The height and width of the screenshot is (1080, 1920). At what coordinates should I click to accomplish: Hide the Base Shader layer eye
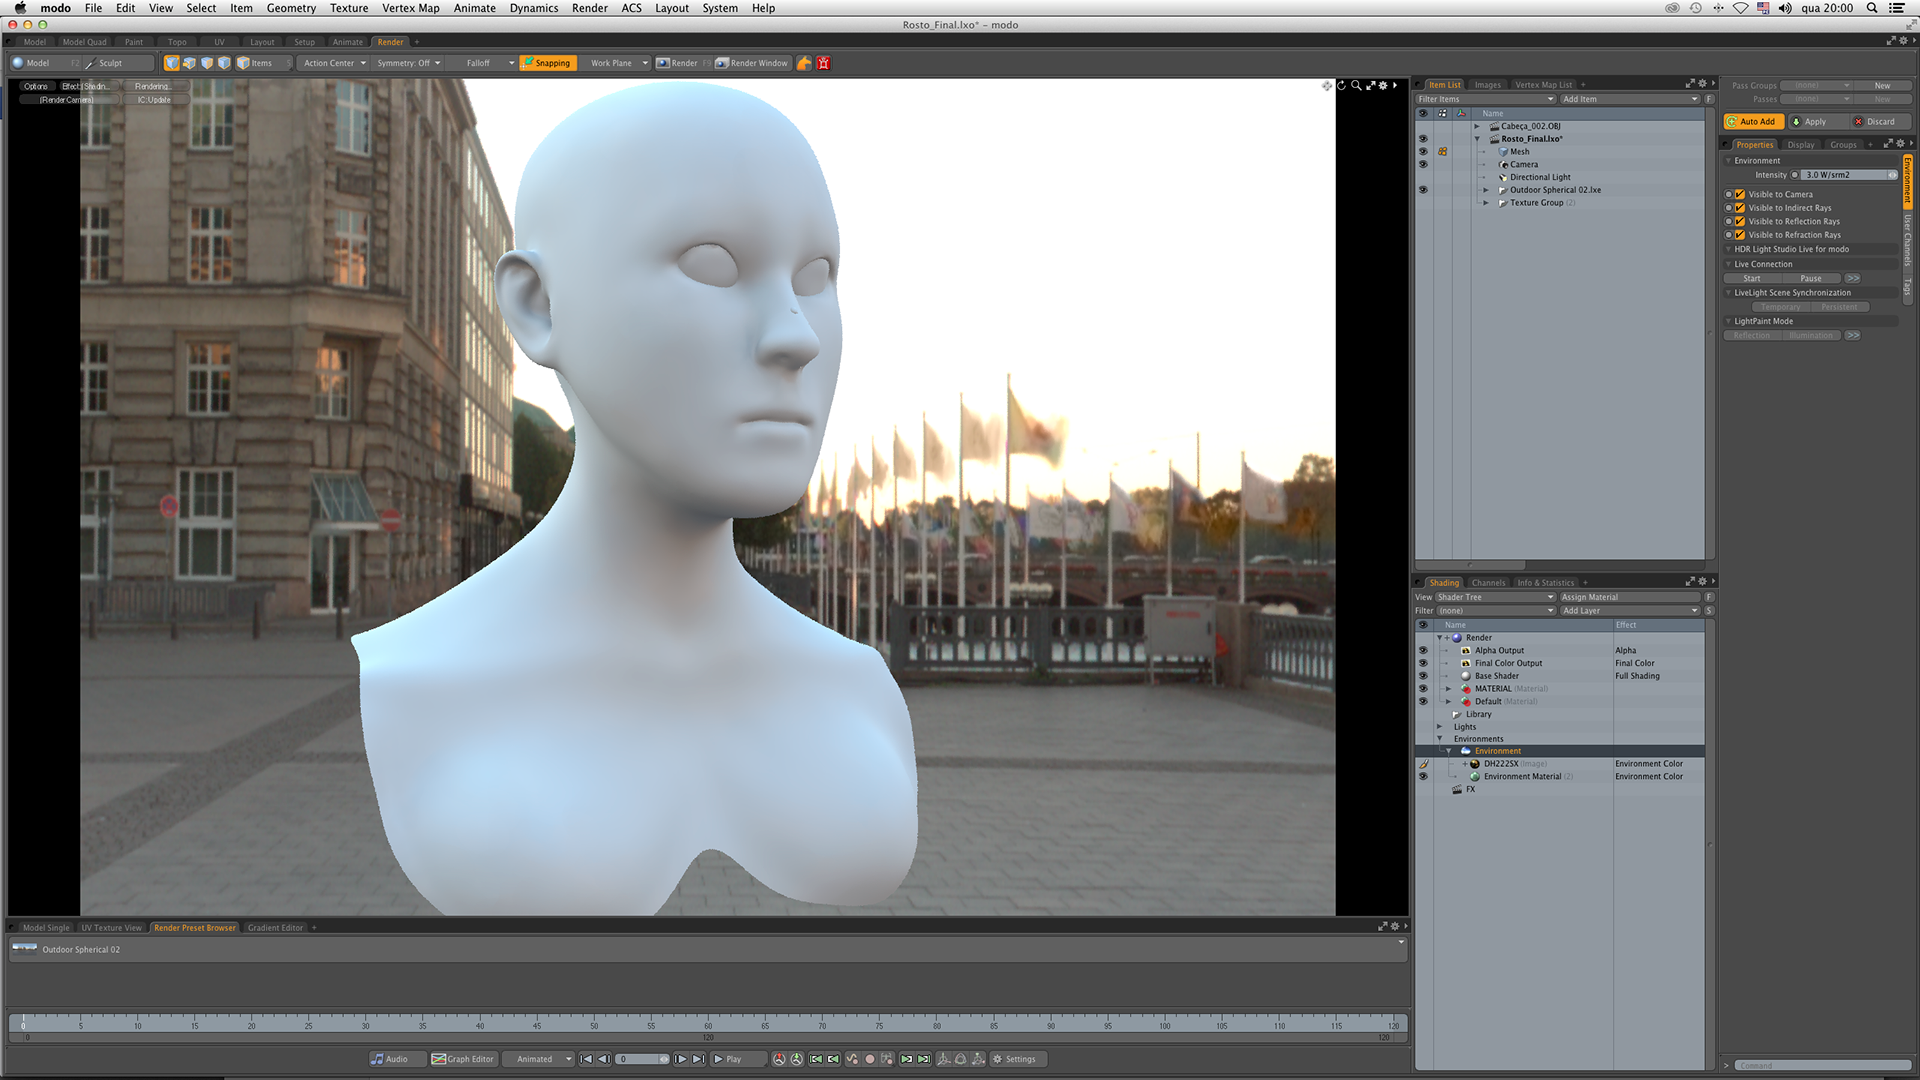click(1423, 676)
